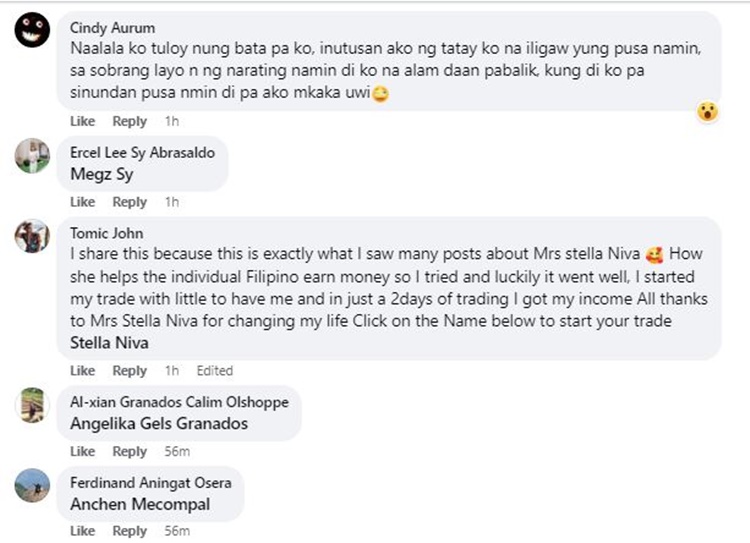Image resolution: width=750 pixels, height=543 pixels.
Task: Click Ferdinand Aningat Osera's avatar
Action: 33,485
